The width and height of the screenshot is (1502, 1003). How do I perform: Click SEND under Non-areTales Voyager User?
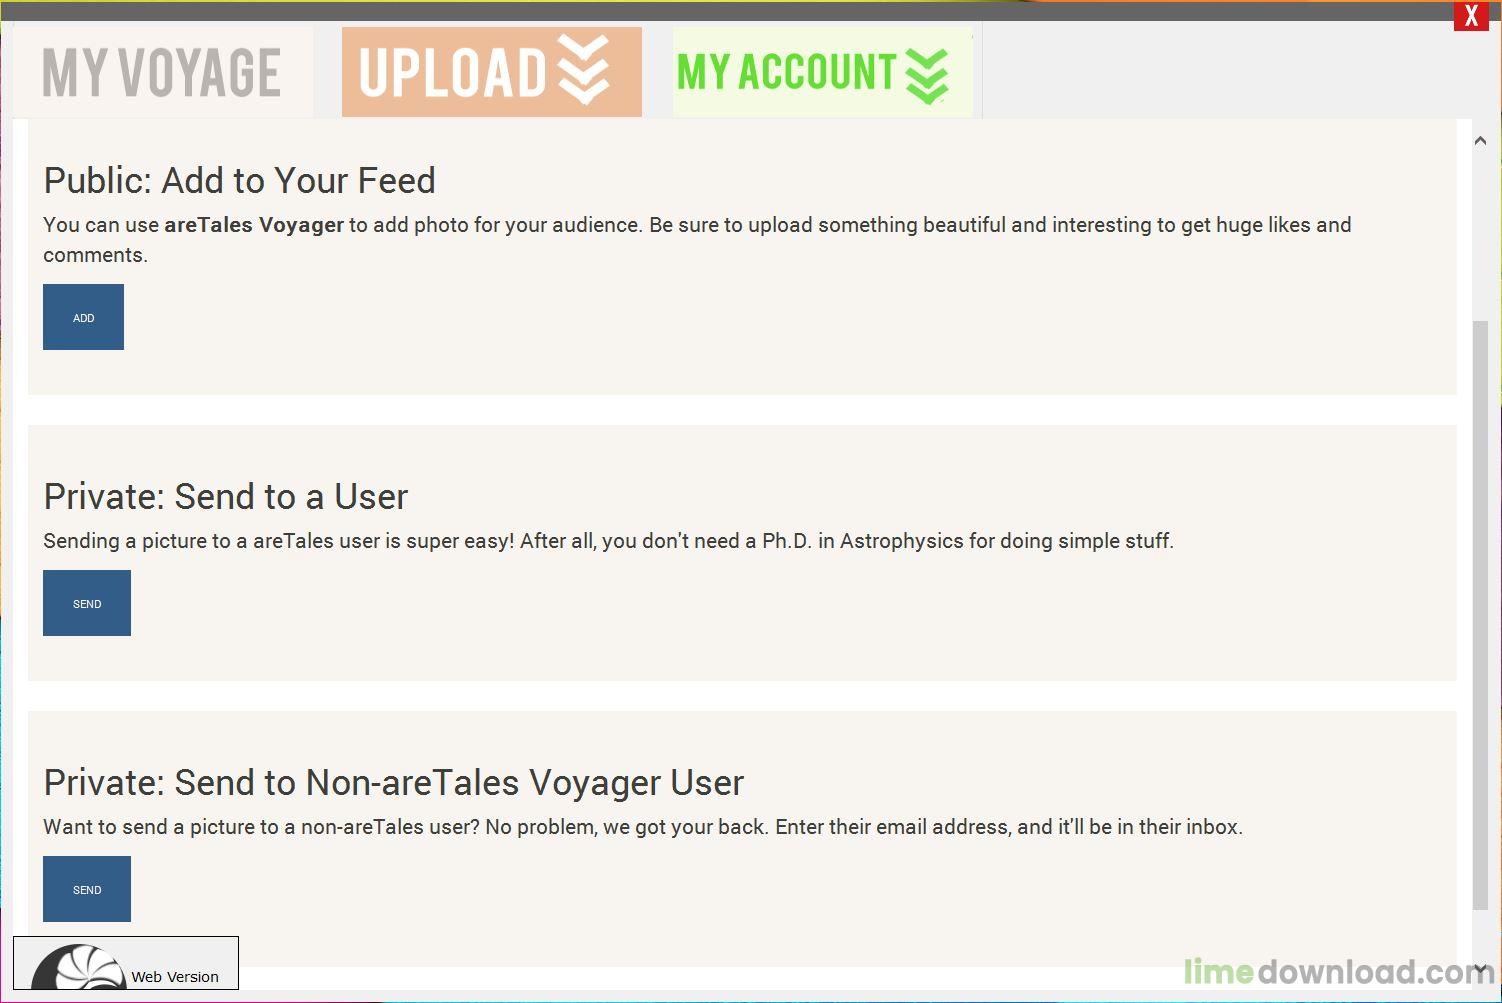(87, 889)
